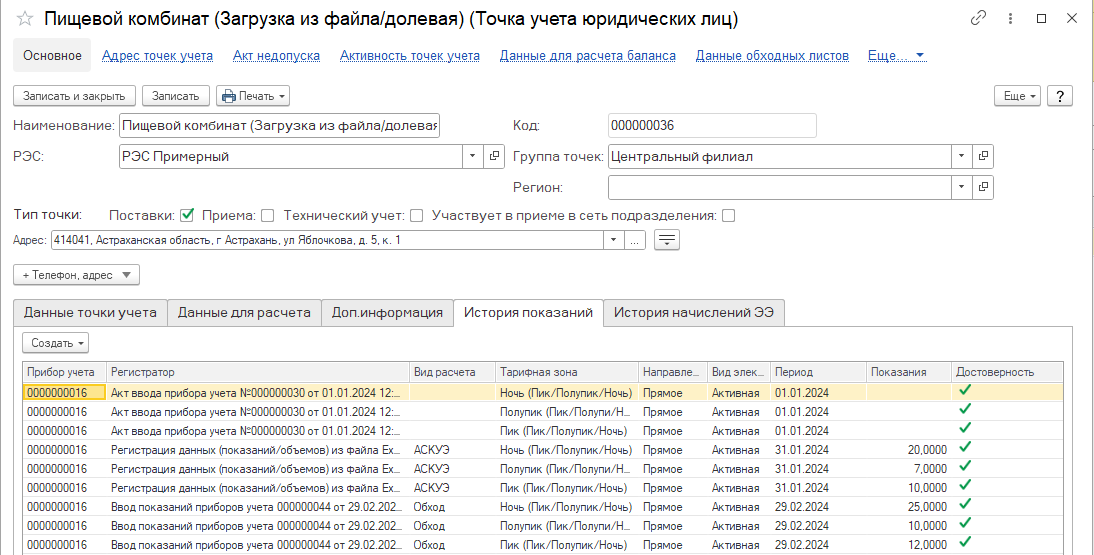Expand the РЭС dropdown list

(x=472, y=157)
